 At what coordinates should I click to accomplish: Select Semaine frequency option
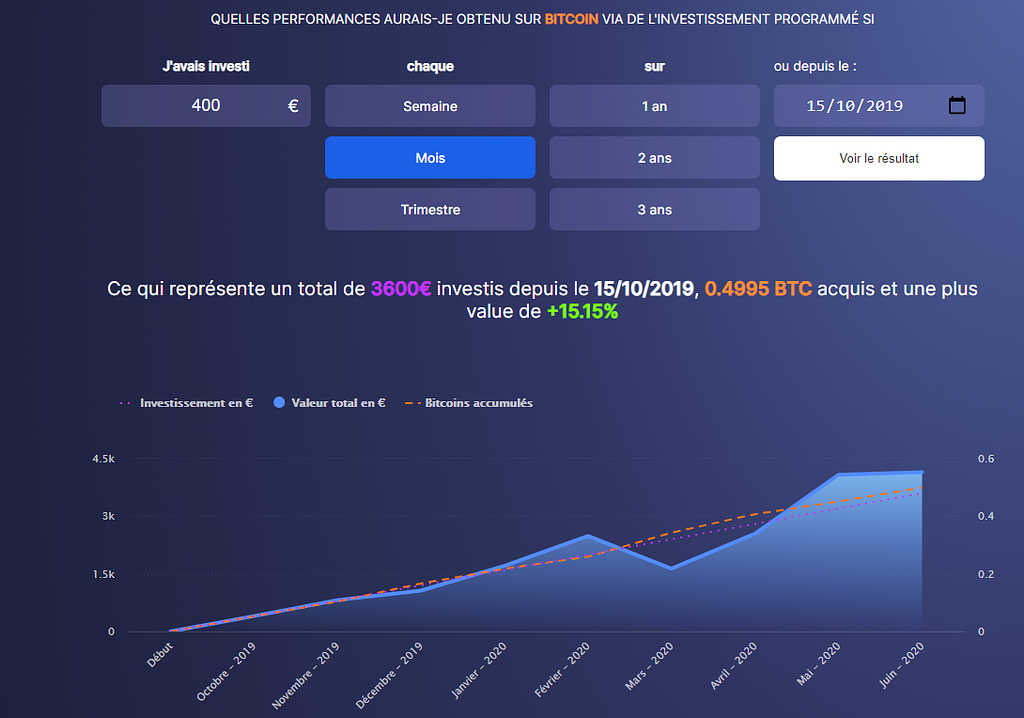[430, 106]
